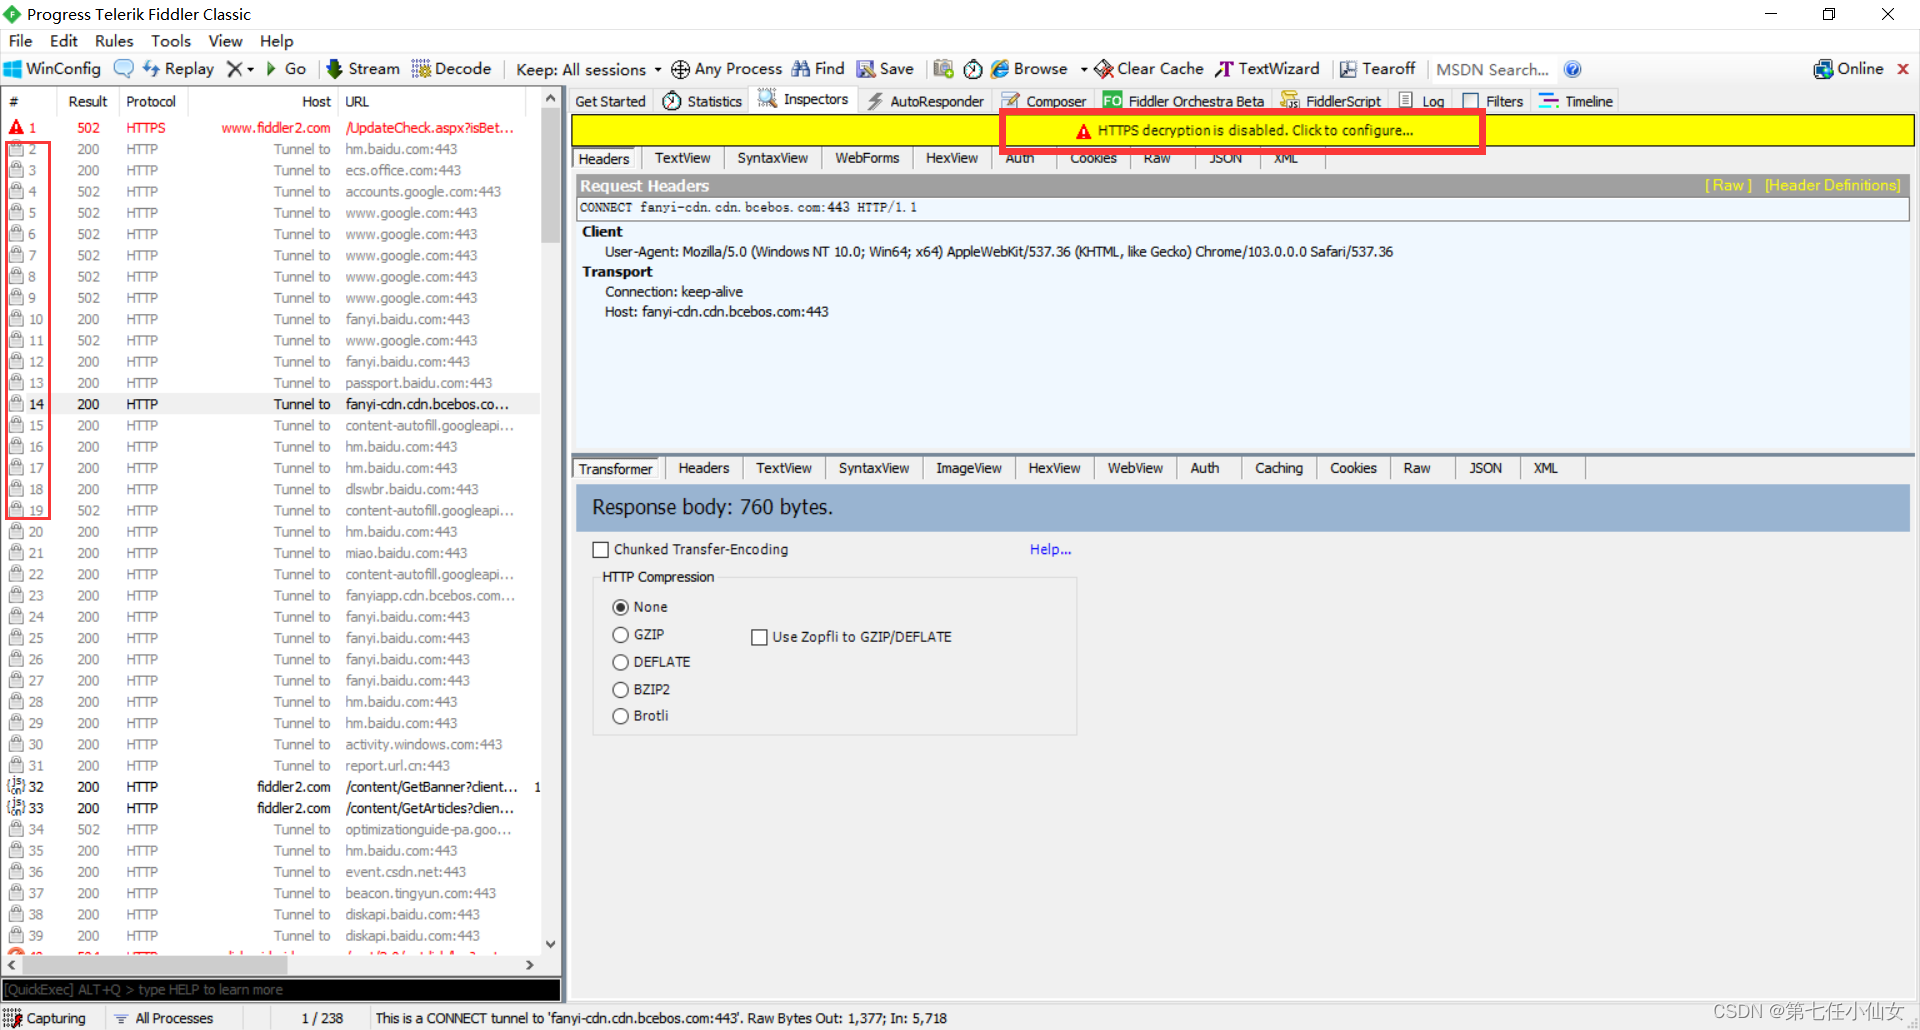Open Keep: All sessions dropdown
Screen dimensions: 1920x1030
[x=588, y=69]
